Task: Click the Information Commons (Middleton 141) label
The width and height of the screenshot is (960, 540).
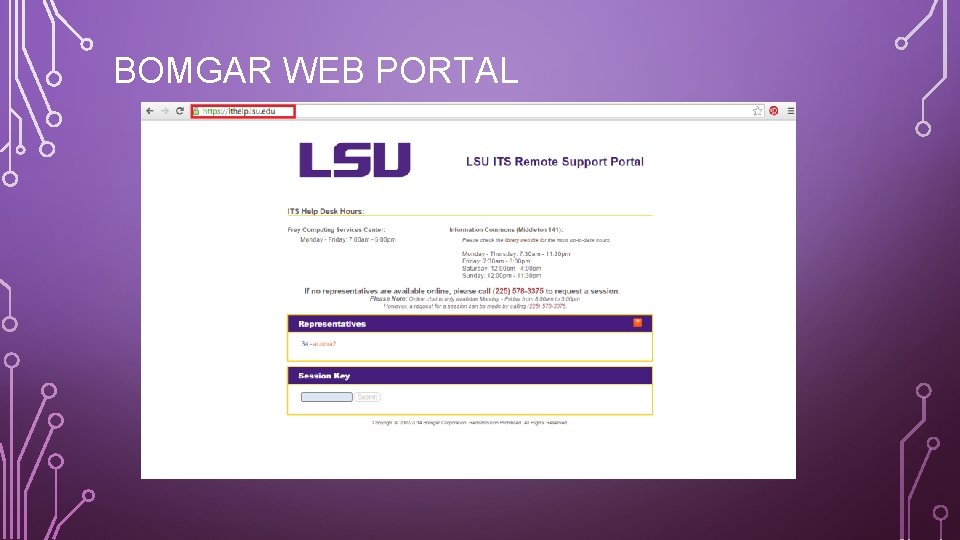Action: 506,230
